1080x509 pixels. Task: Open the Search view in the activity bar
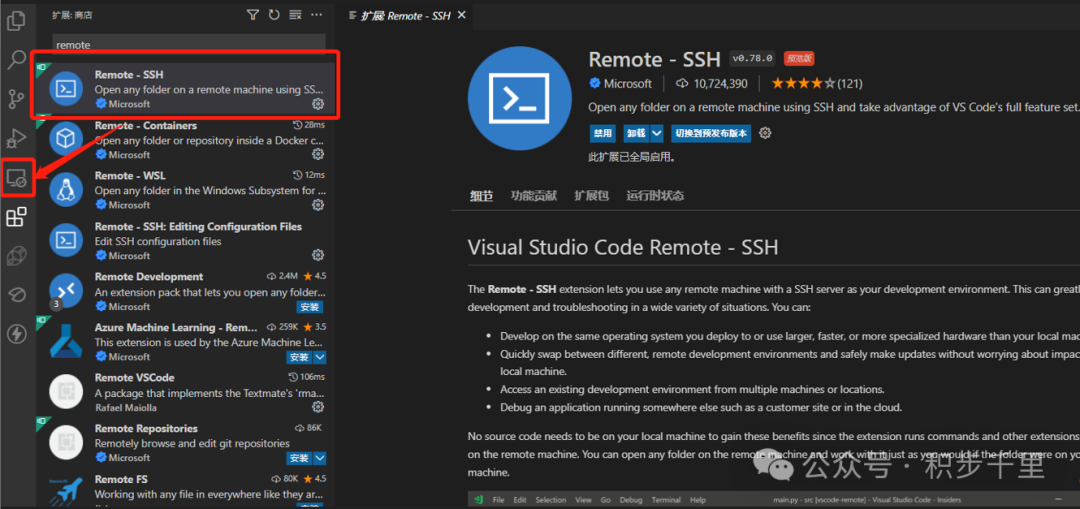click(16, 60)
